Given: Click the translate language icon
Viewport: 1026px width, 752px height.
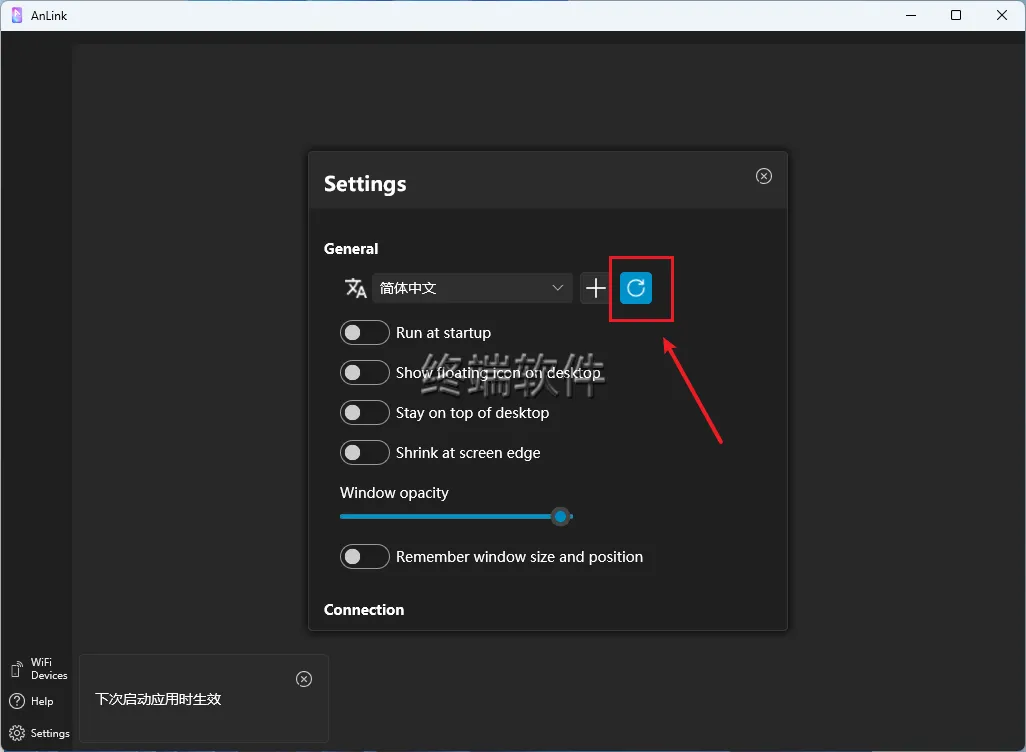Looking at the screenshot, I should (355, 288).
